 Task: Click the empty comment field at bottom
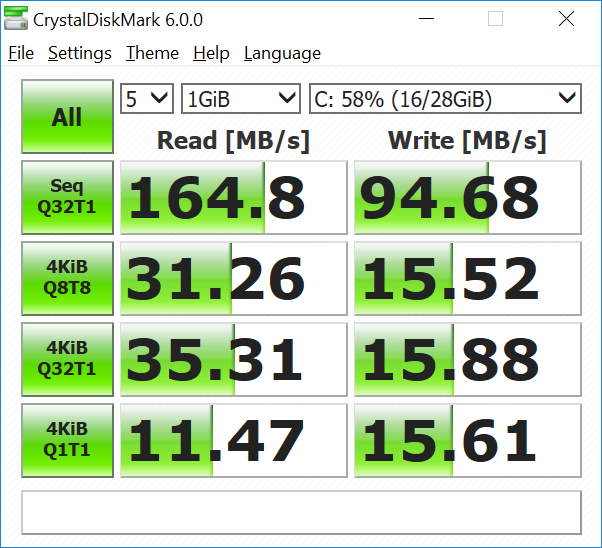point(301,512)
